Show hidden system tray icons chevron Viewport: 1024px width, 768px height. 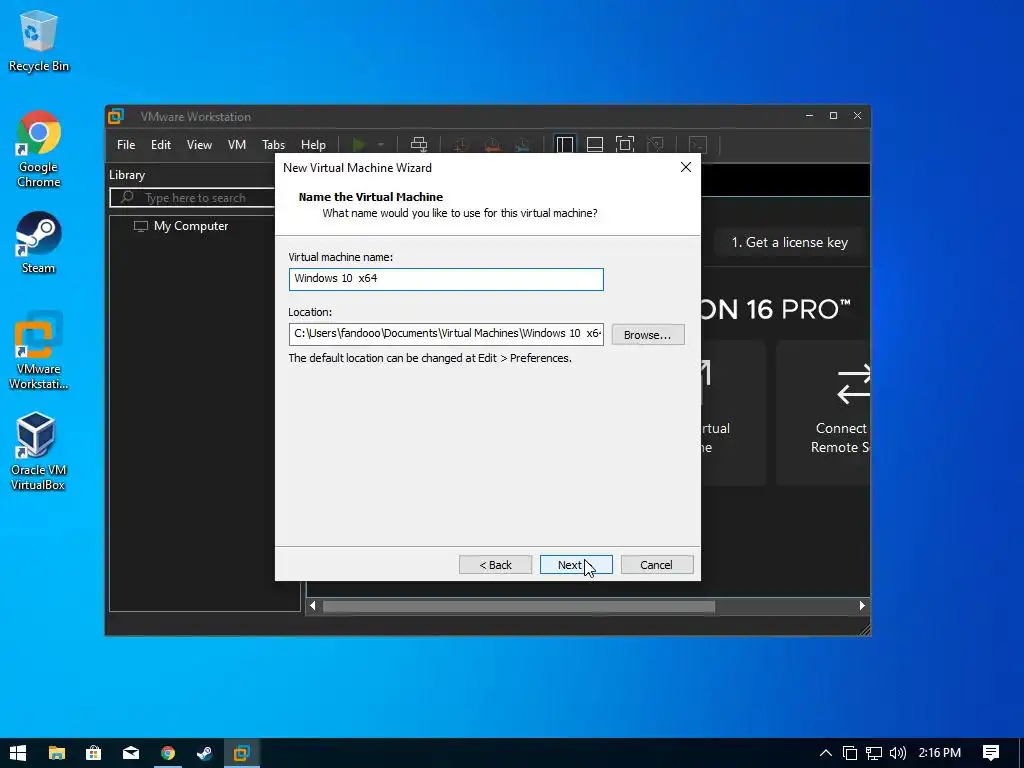point(825,753)
